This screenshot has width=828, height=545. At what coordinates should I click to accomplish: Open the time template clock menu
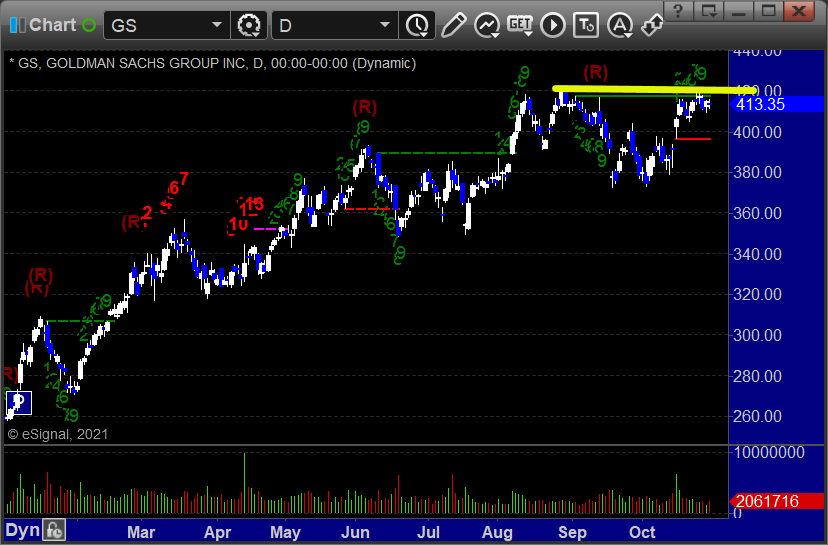click(x=418, y=25)
